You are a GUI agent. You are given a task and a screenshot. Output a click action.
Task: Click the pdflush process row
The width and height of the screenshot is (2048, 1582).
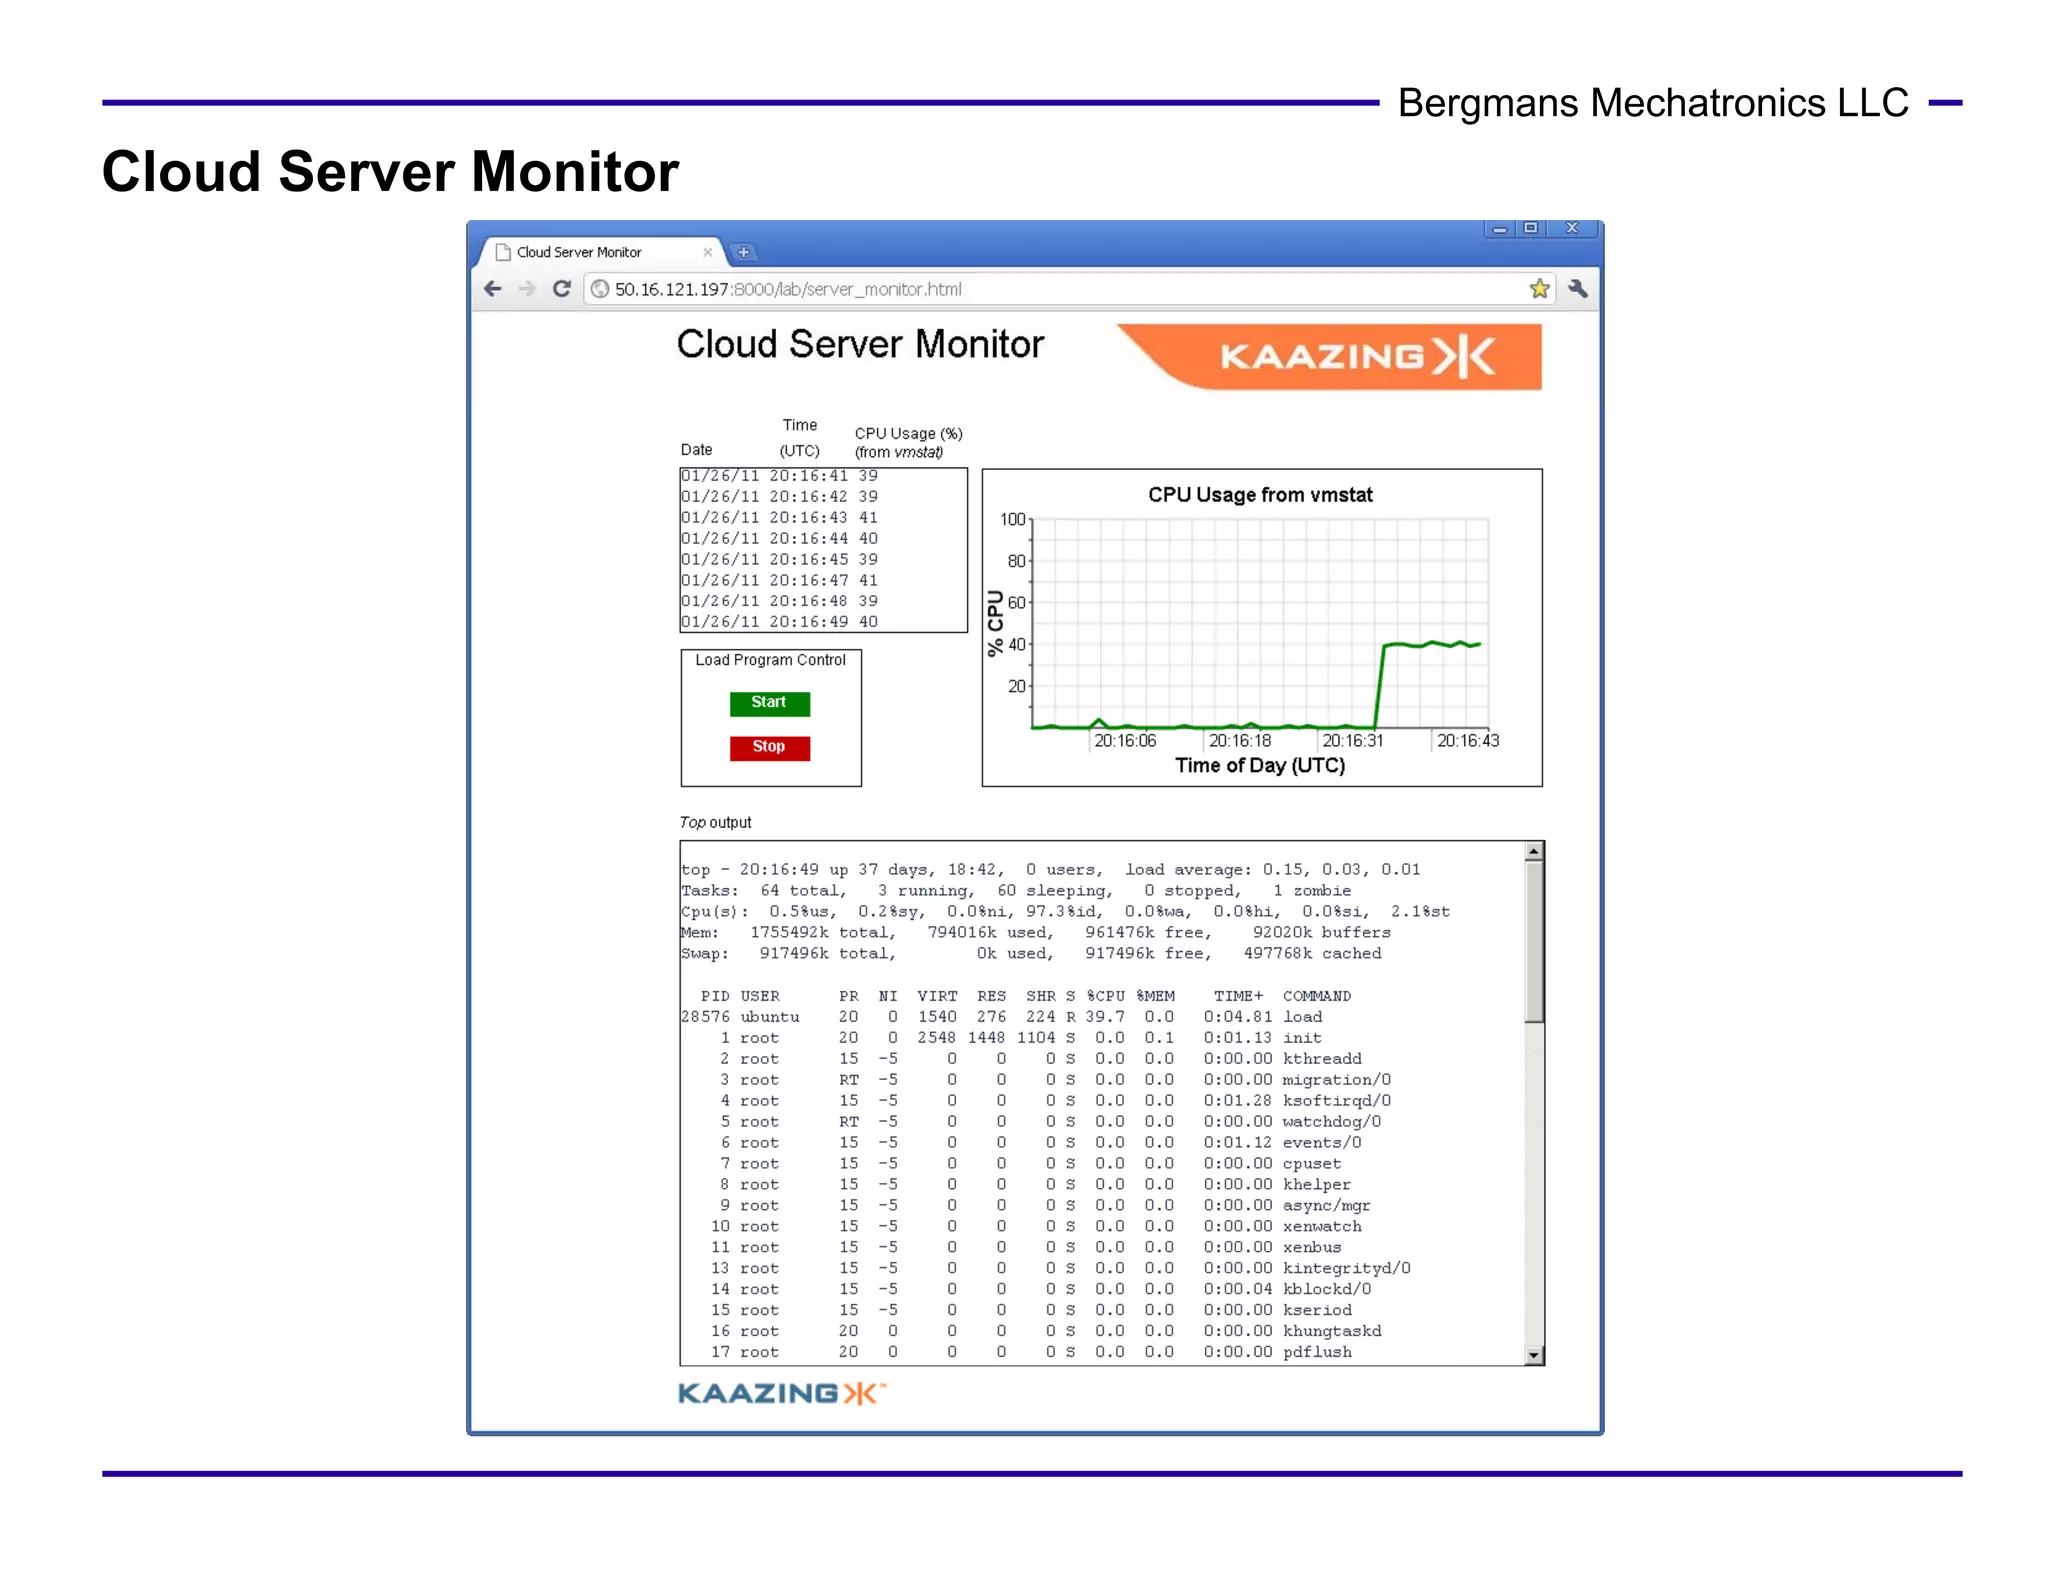pos(1016,1352)
